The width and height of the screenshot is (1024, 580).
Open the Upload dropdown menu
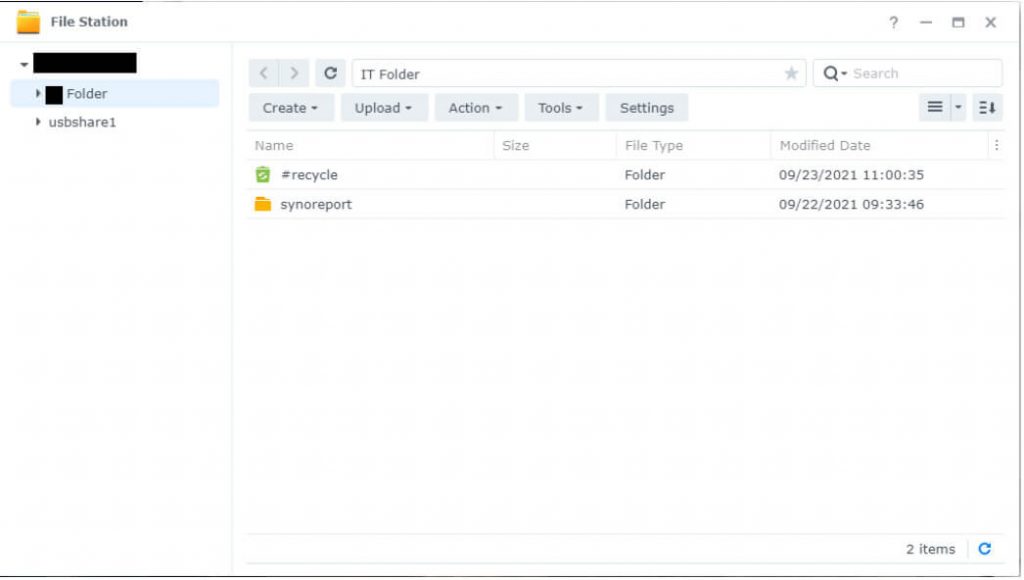click(x=383, y=108)
